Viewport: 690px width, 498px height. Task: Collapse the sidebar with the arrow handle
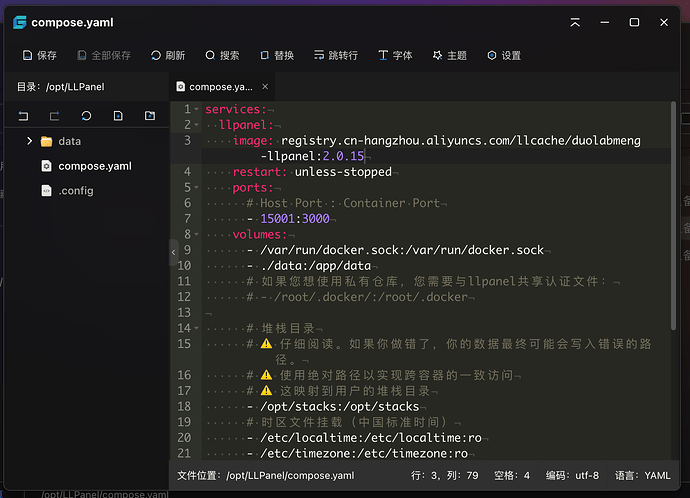pyautogui.click(x=173, y=253)
